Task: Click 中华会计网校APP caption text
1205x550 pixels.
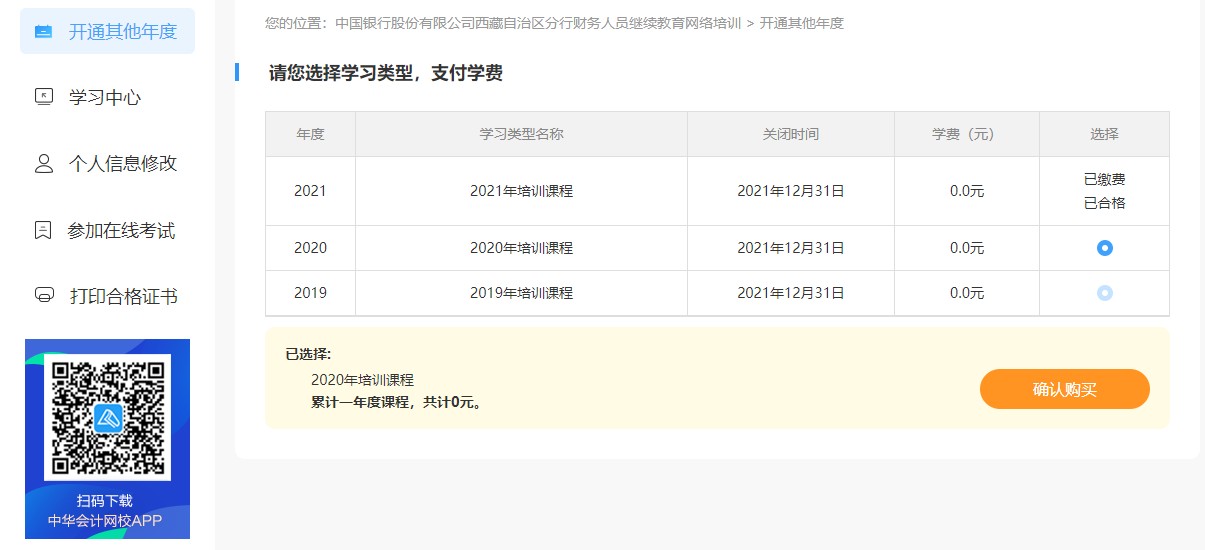Action: click(105, 521)
